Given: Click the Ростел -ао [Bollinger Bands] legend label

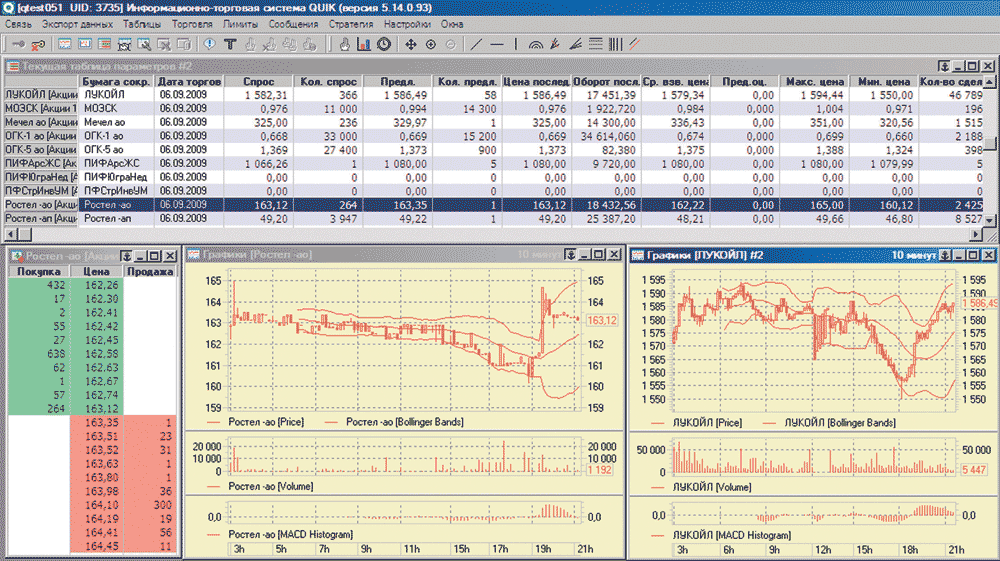Looking at the screenshot, I should 404,422.
